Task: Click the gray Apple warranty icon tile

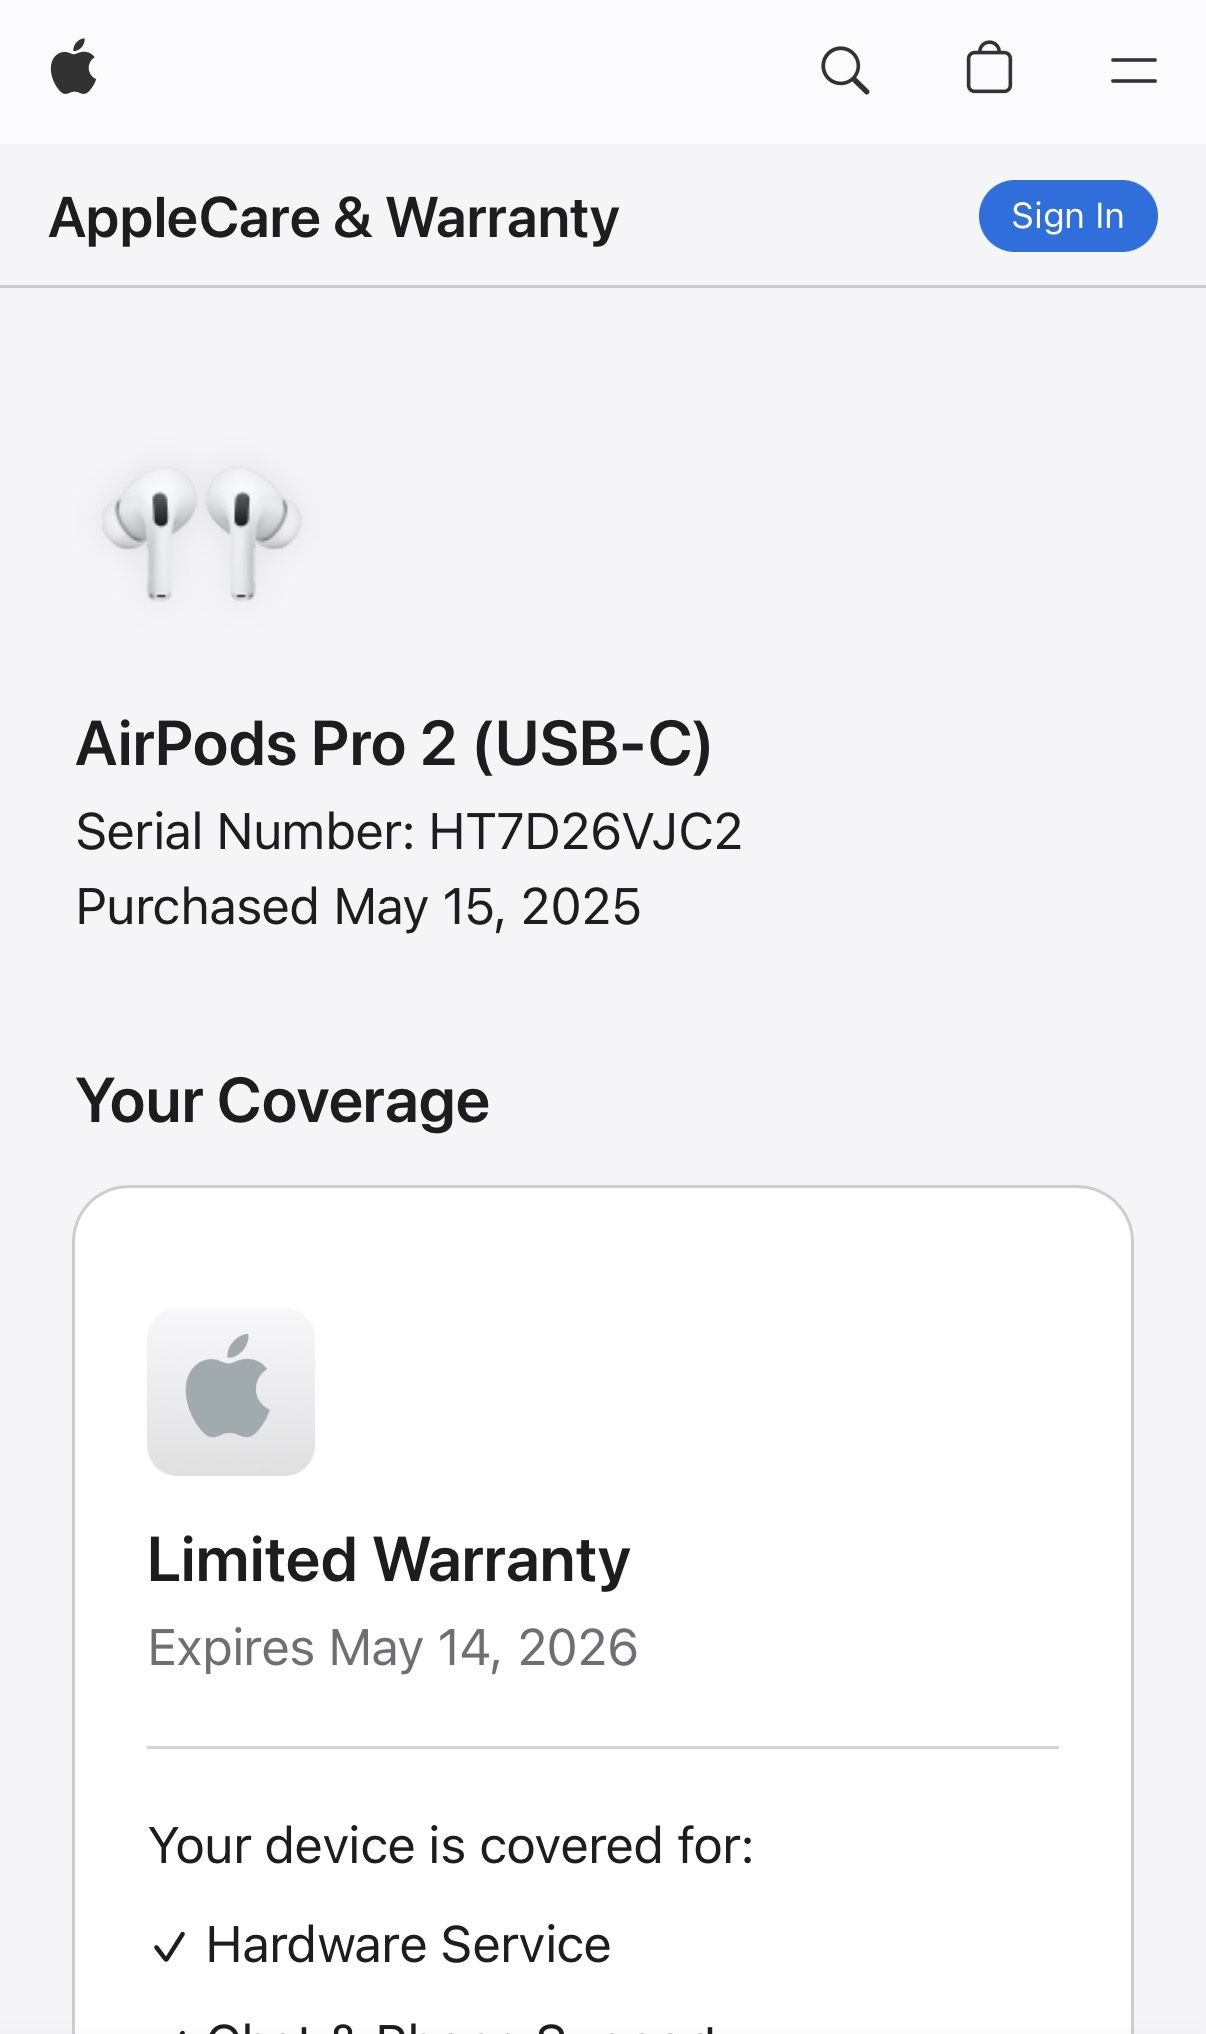Action: pyautogui.click(x=231, y=1391)
